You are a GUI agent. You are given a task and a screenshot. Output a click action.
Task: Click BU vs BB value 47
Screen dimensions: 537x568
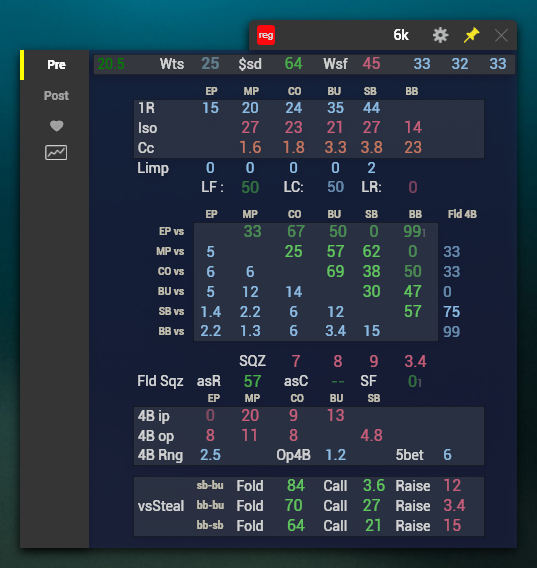[x=413, y=291]
